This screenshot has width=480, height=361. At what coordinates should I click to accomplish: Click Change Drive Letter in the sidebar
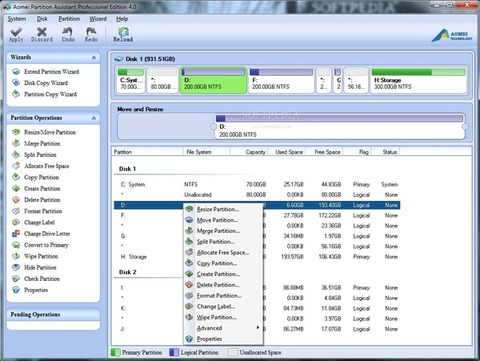pyautogui.click(x=47, y=234)
